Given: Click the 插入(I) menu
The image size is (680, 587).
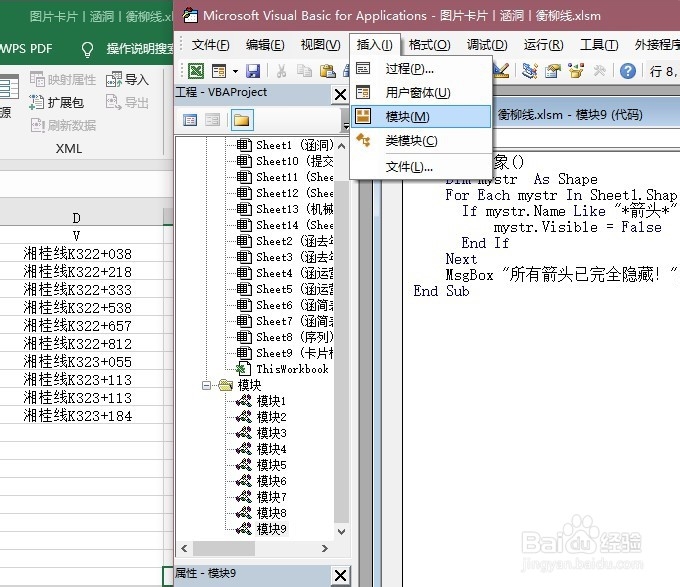Looking at the screenshot, I should click(374, 45).
